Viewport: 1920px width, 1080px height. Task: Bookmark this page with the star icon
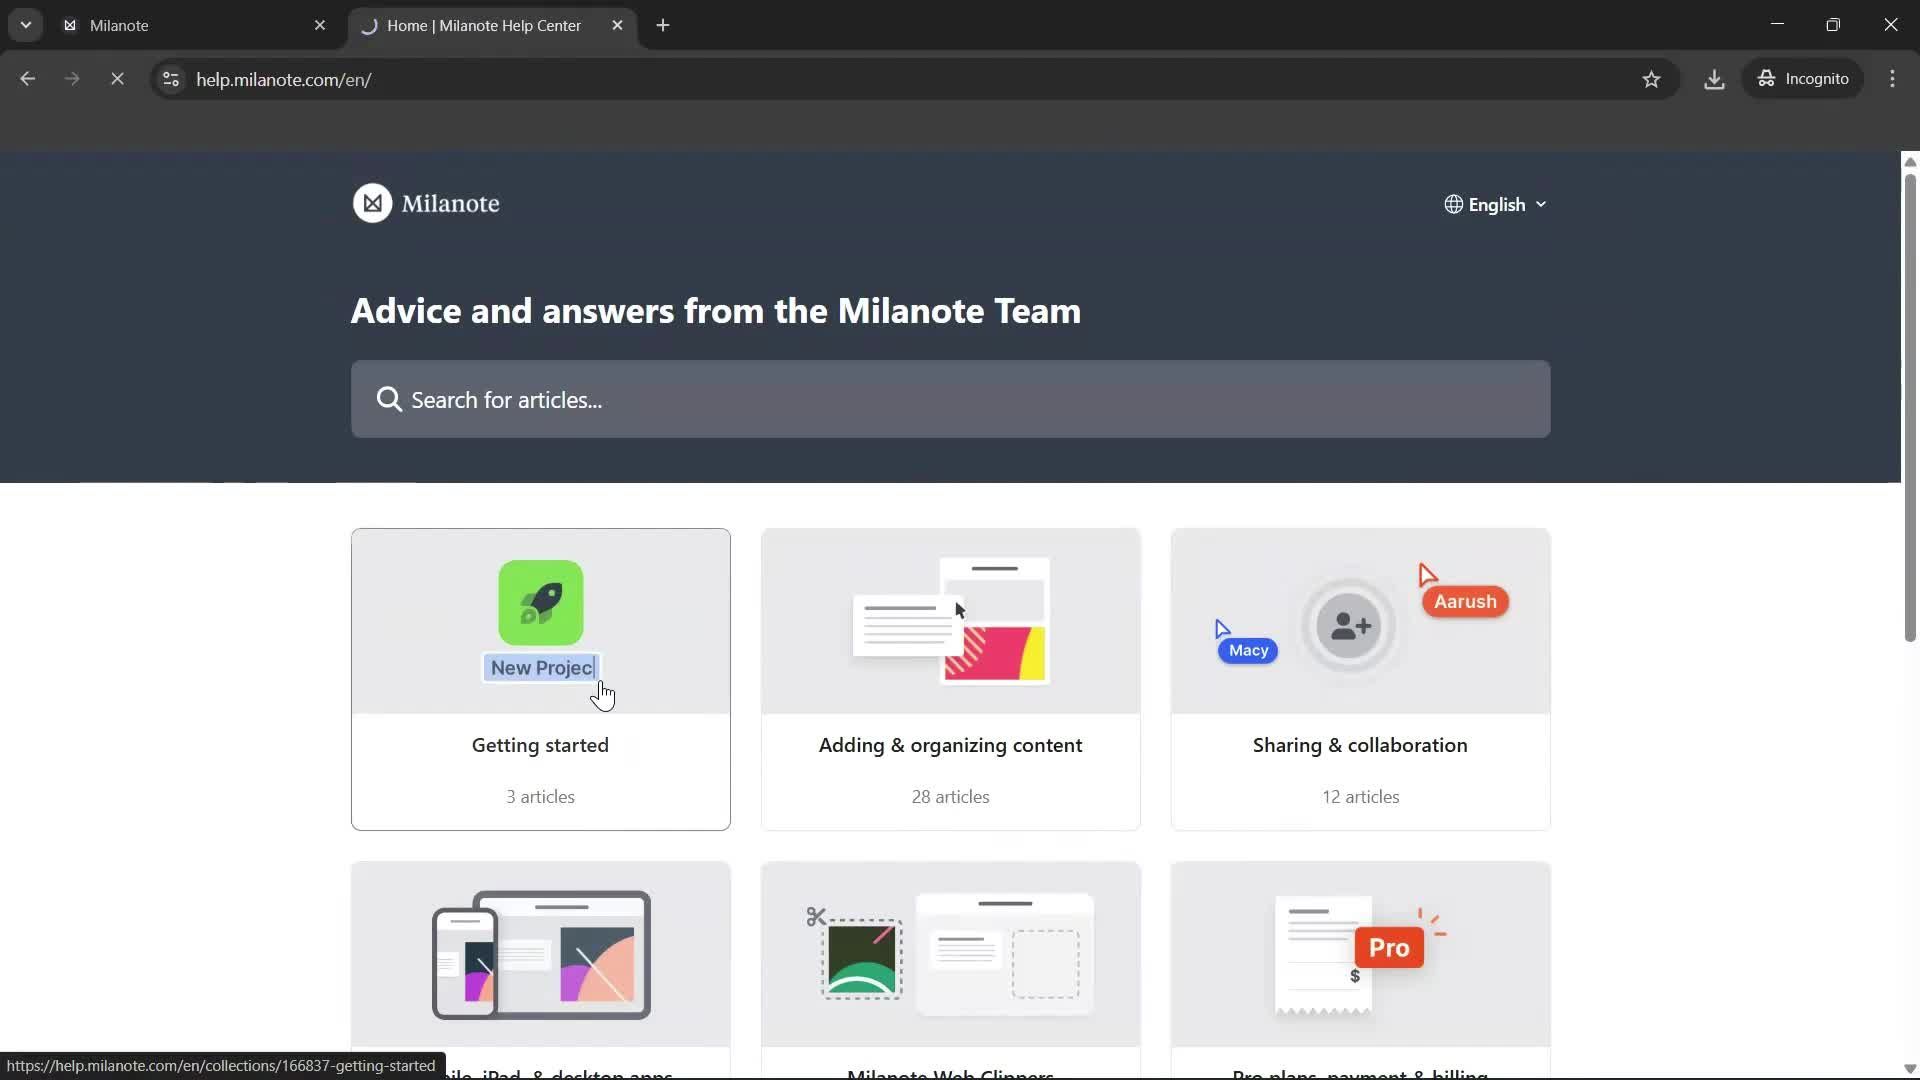(1652, 79)
